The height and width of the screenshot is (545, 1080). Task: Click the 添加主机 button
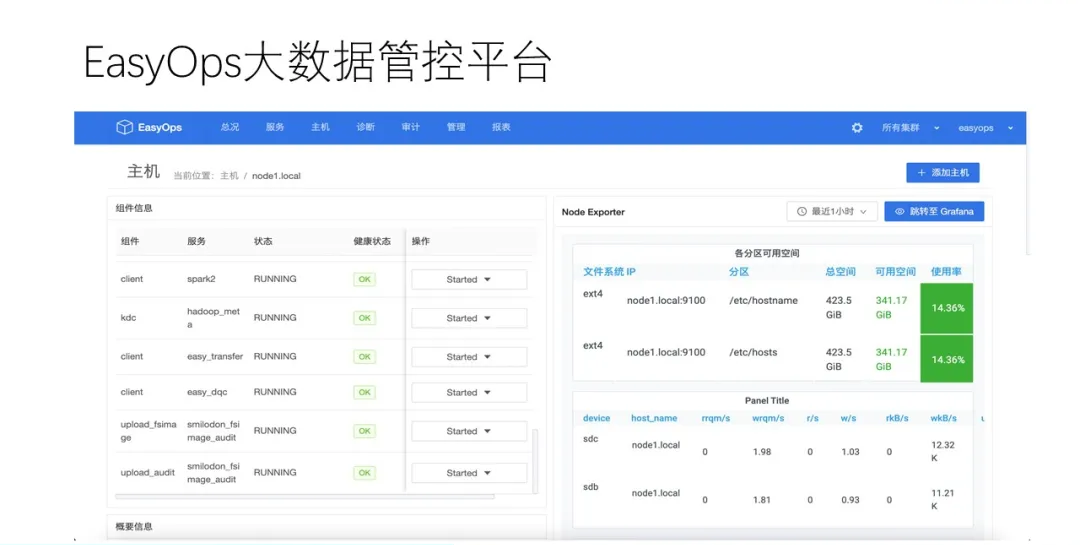tap(942, 172)
